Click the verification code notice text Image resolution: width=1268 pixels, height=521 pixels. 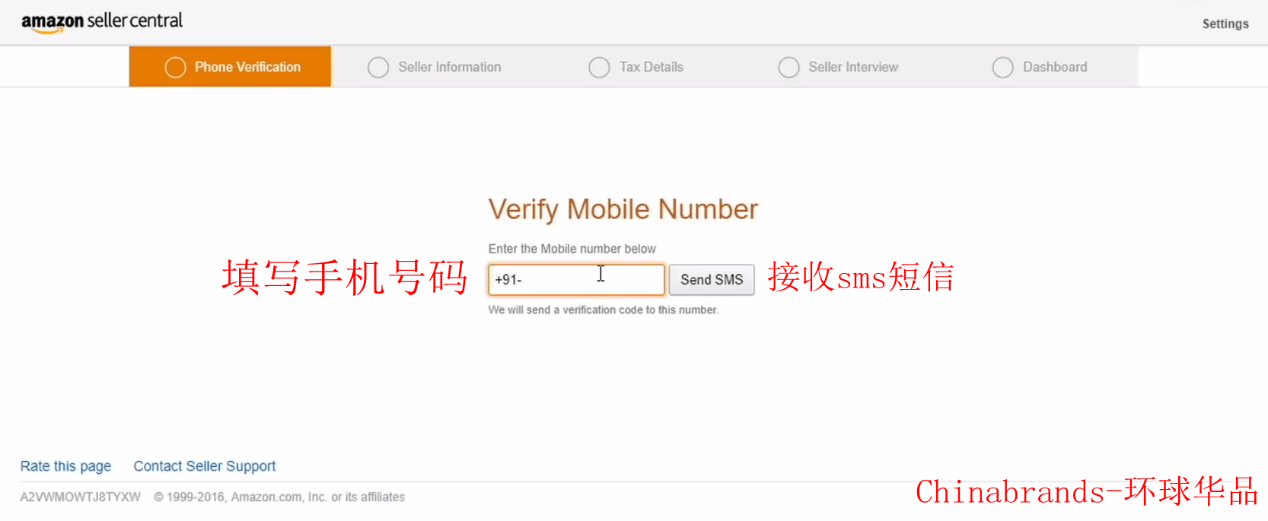pos(603,310)
